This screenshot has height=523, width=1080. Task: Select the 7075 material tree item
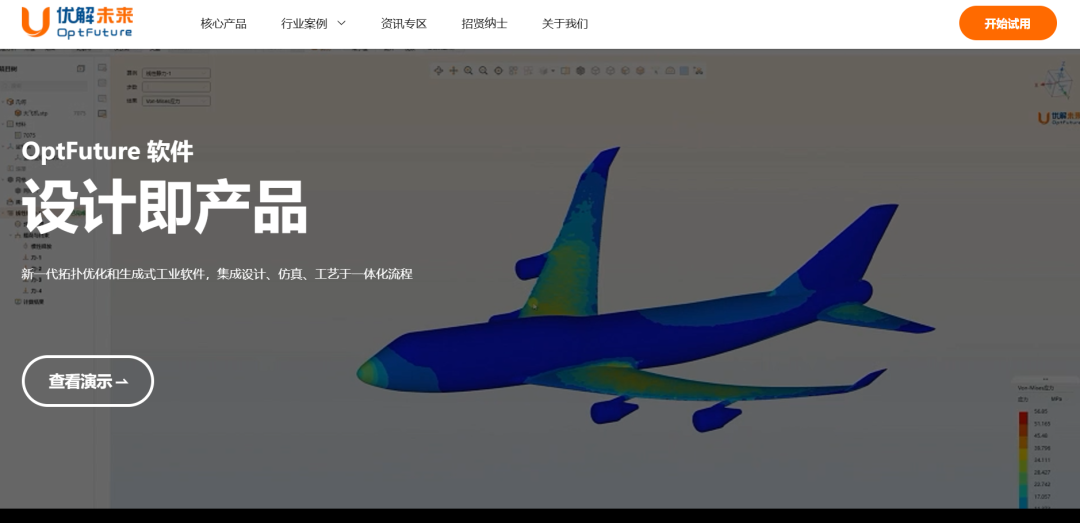point(26,135)
